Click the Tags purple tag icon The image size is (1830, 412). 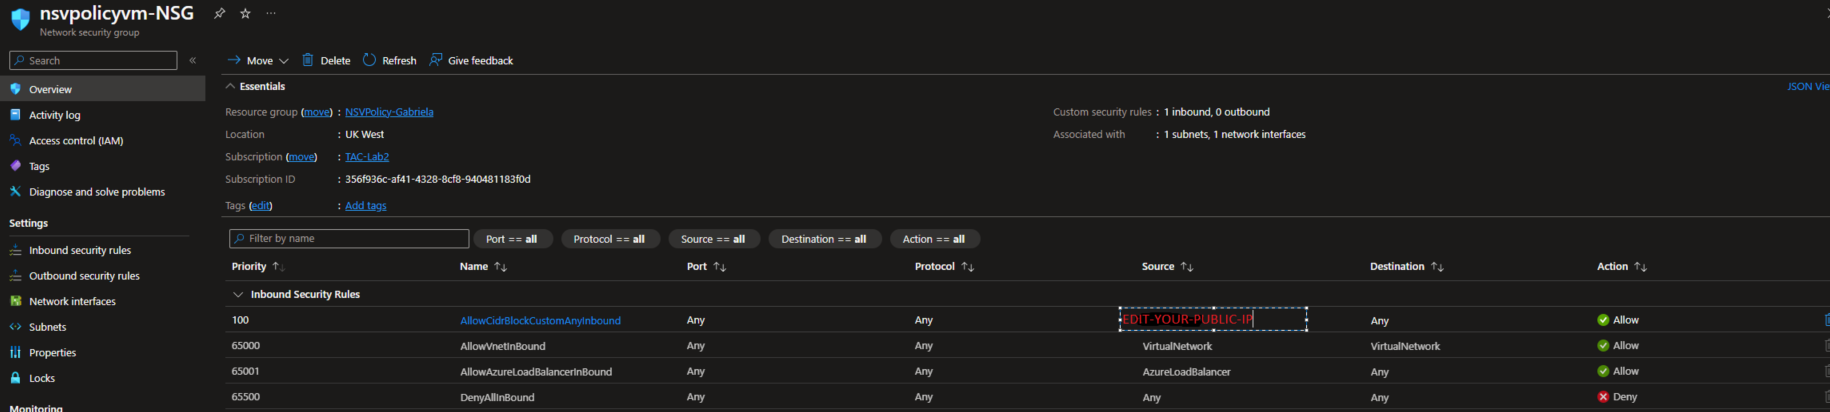15,166
